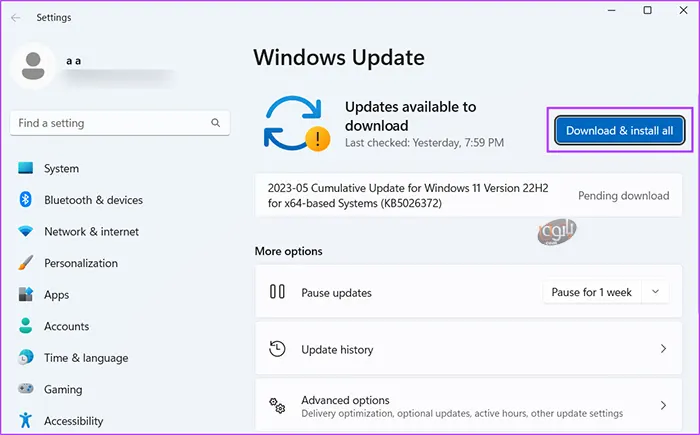The width and height of the screenshot is (700, 435).
Task: Click the update sync status icon
Action: pyautogui.click(x=296, y=124)
